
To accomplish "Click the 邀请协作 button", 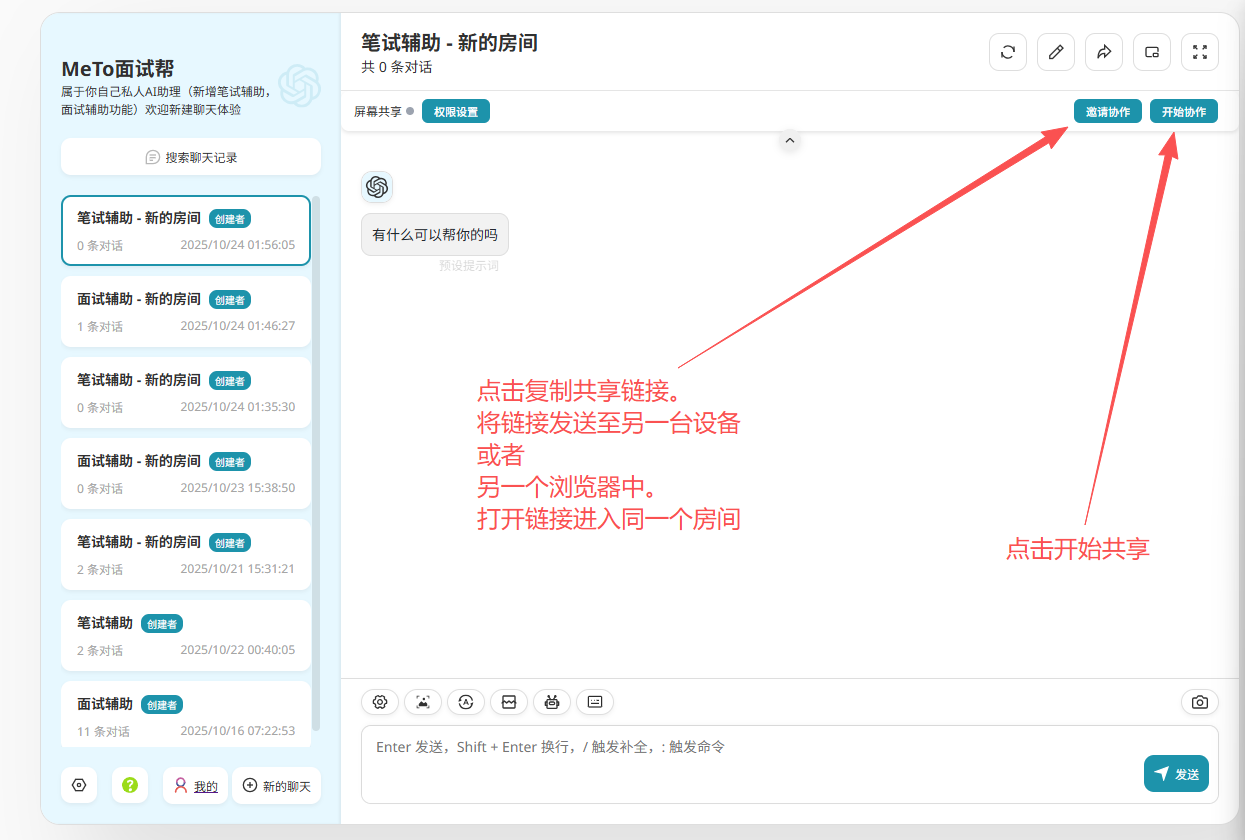I will pyautogui.click(x=1108, y=112).
